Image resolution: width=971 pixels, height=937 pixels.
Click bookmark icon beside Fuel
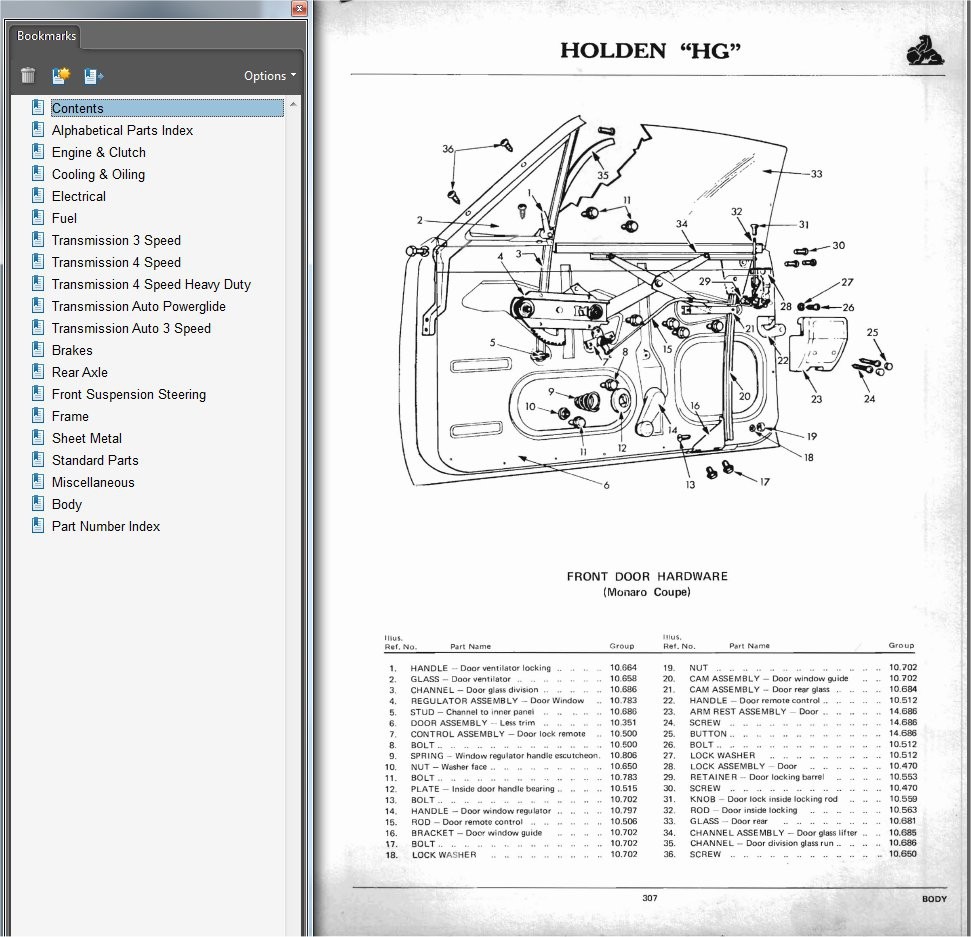(x=38, y=217)
